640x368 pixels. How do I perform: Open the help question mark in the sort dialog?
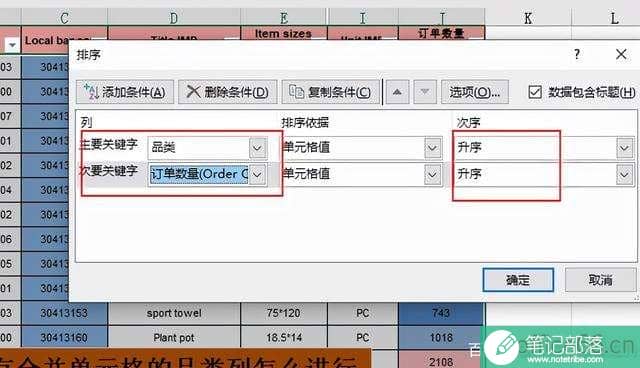(577, 54)
